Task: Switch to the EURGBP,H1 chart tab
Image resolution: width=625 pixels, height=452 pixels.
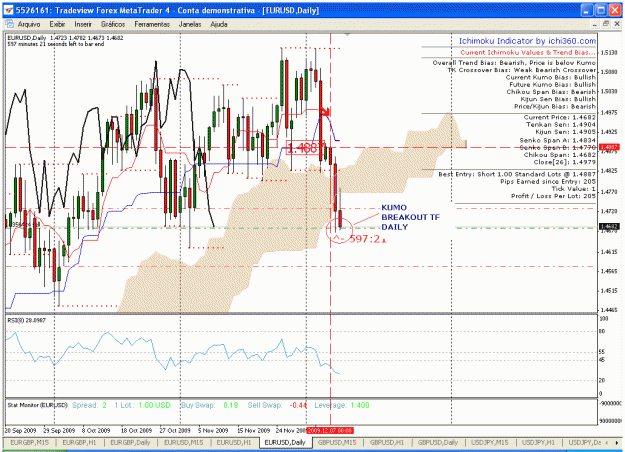Action: click(79, 442)
